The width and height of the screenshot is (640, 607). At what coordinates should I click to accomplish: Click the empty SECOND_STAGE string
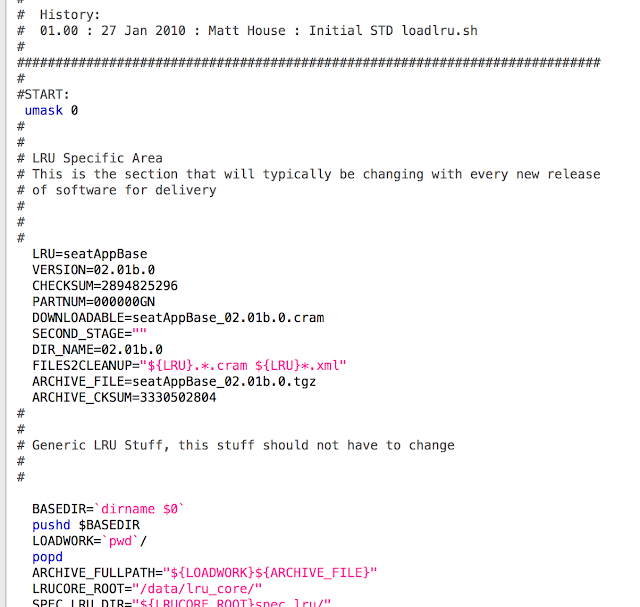[x=139, y=334]
